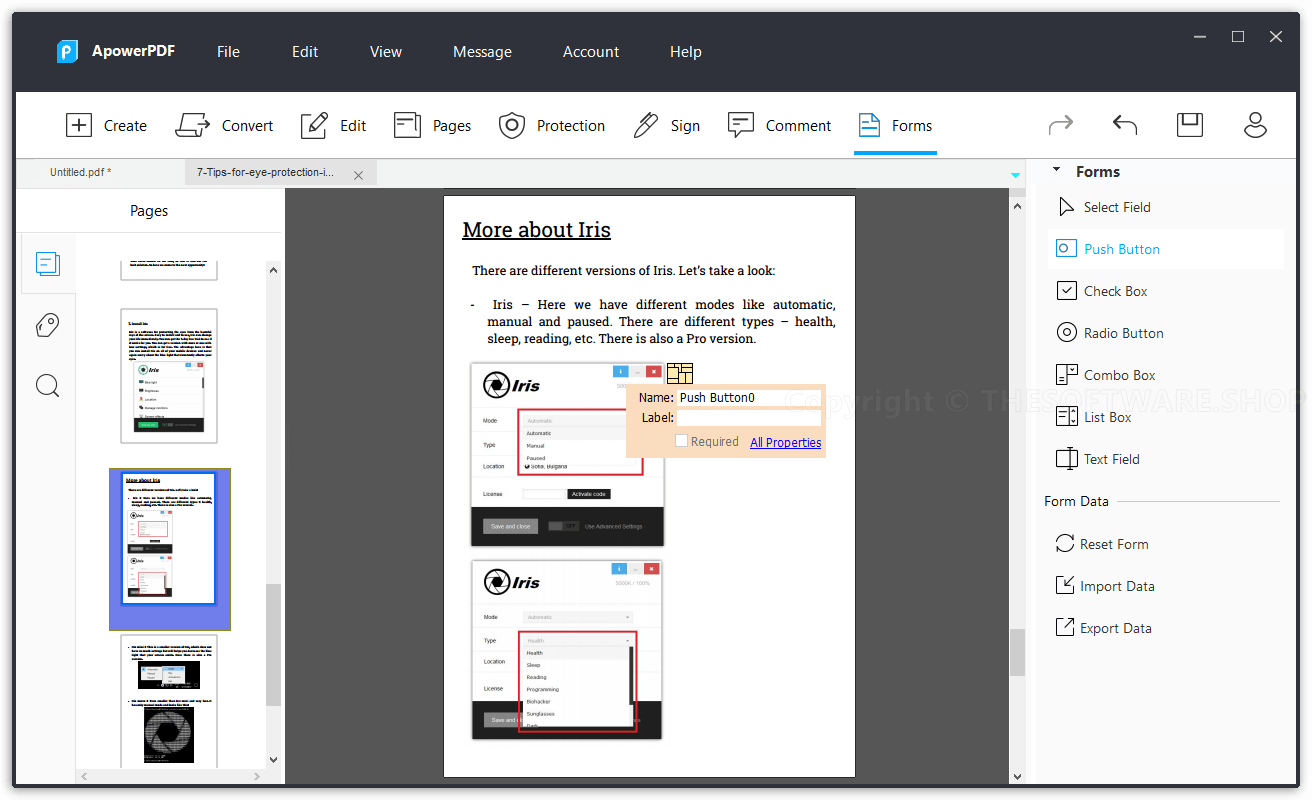Open the Pages tool in toolbar
Viewport: 1312px width, 800px height.
432,125
